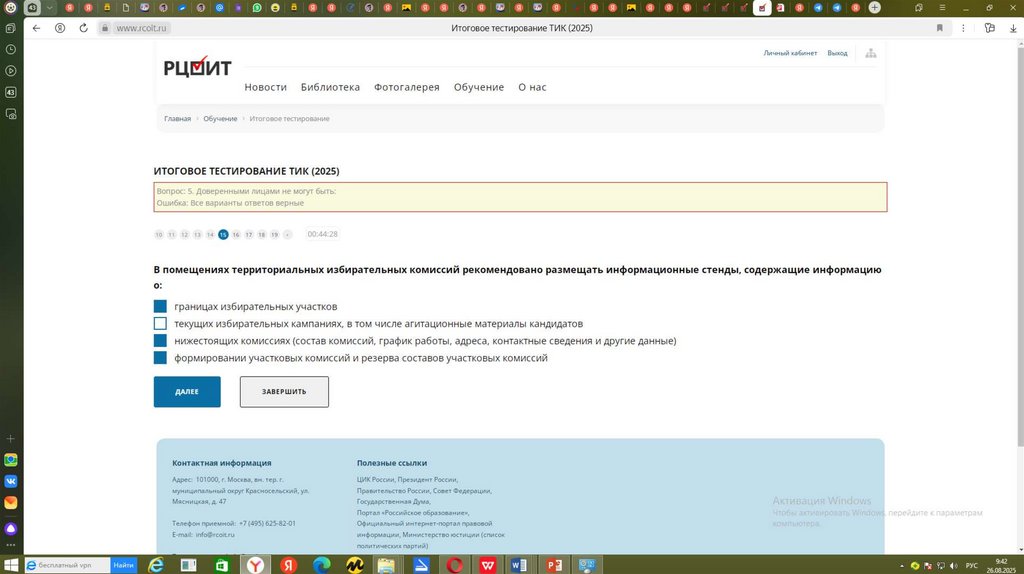Click the Выход logout link

pyautogui.click(x=837, y=53)
